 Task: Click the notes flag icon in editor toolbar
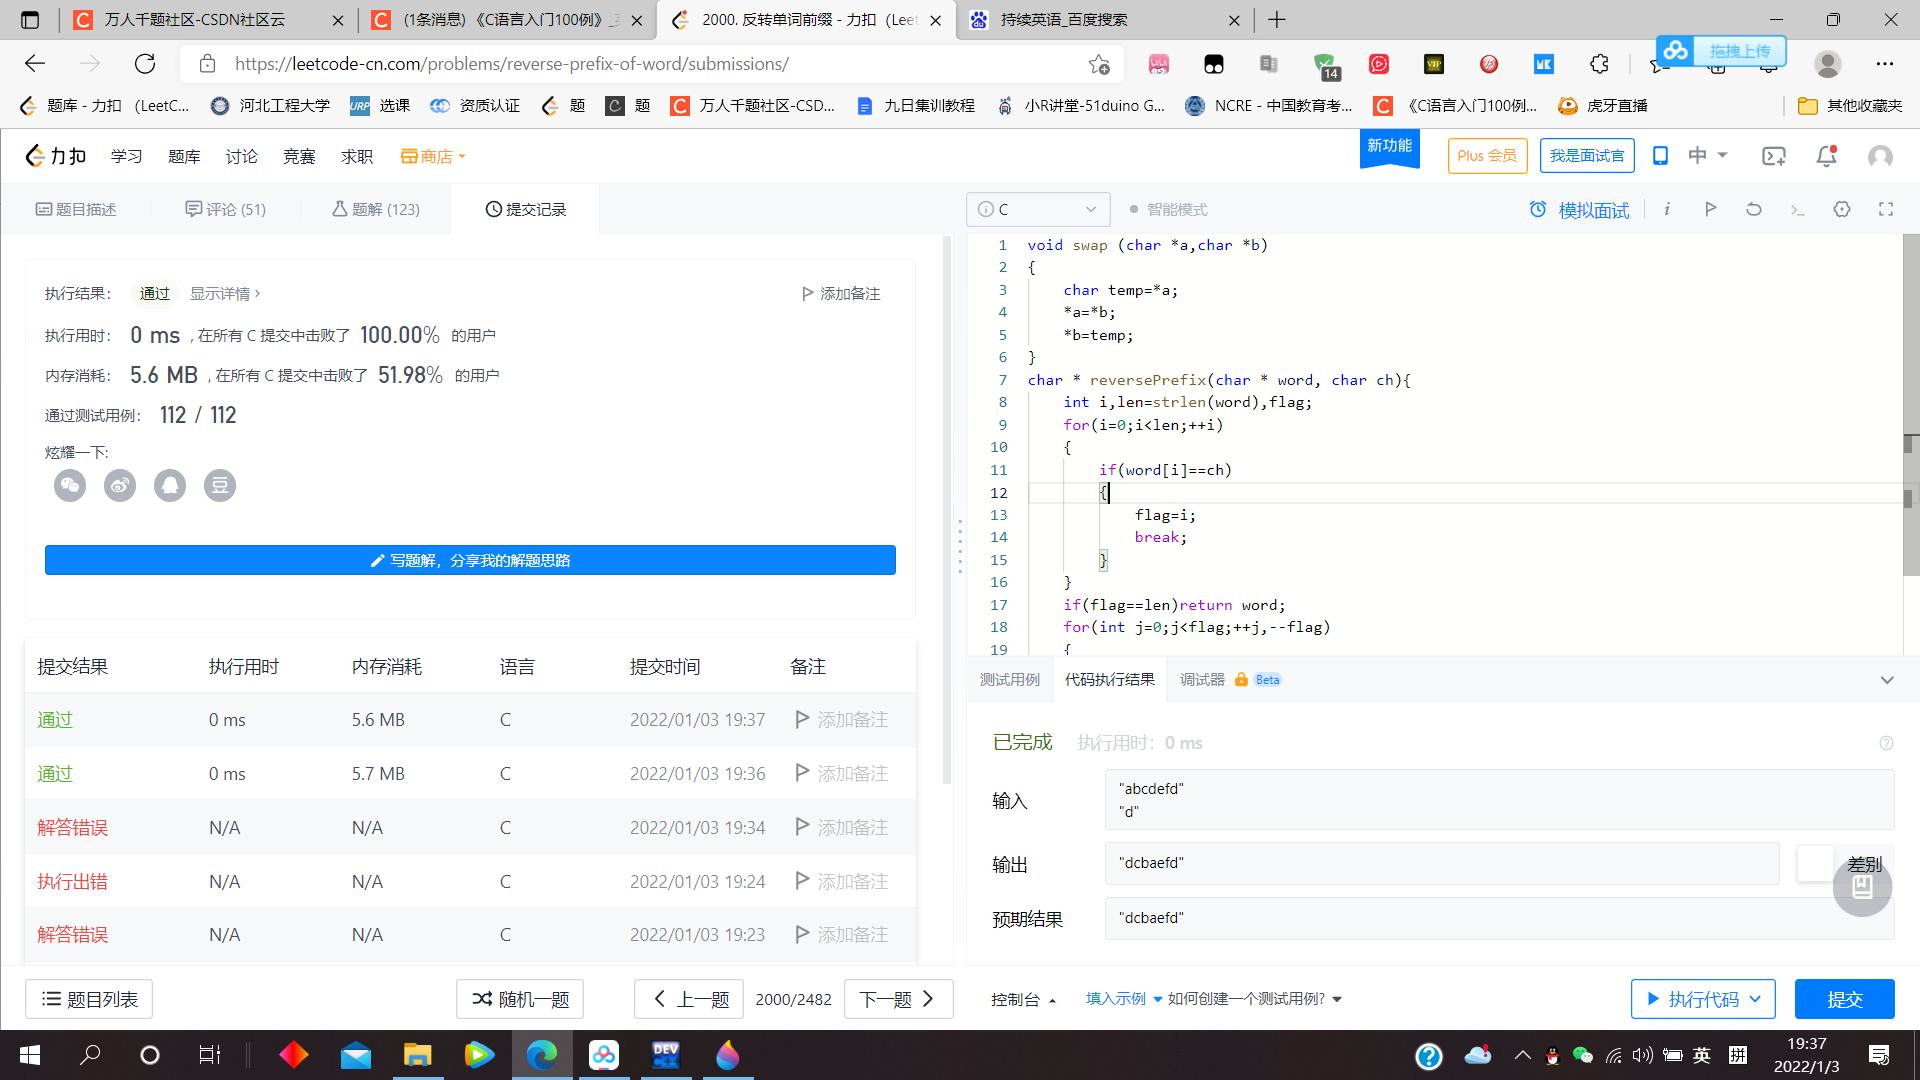1710,209
